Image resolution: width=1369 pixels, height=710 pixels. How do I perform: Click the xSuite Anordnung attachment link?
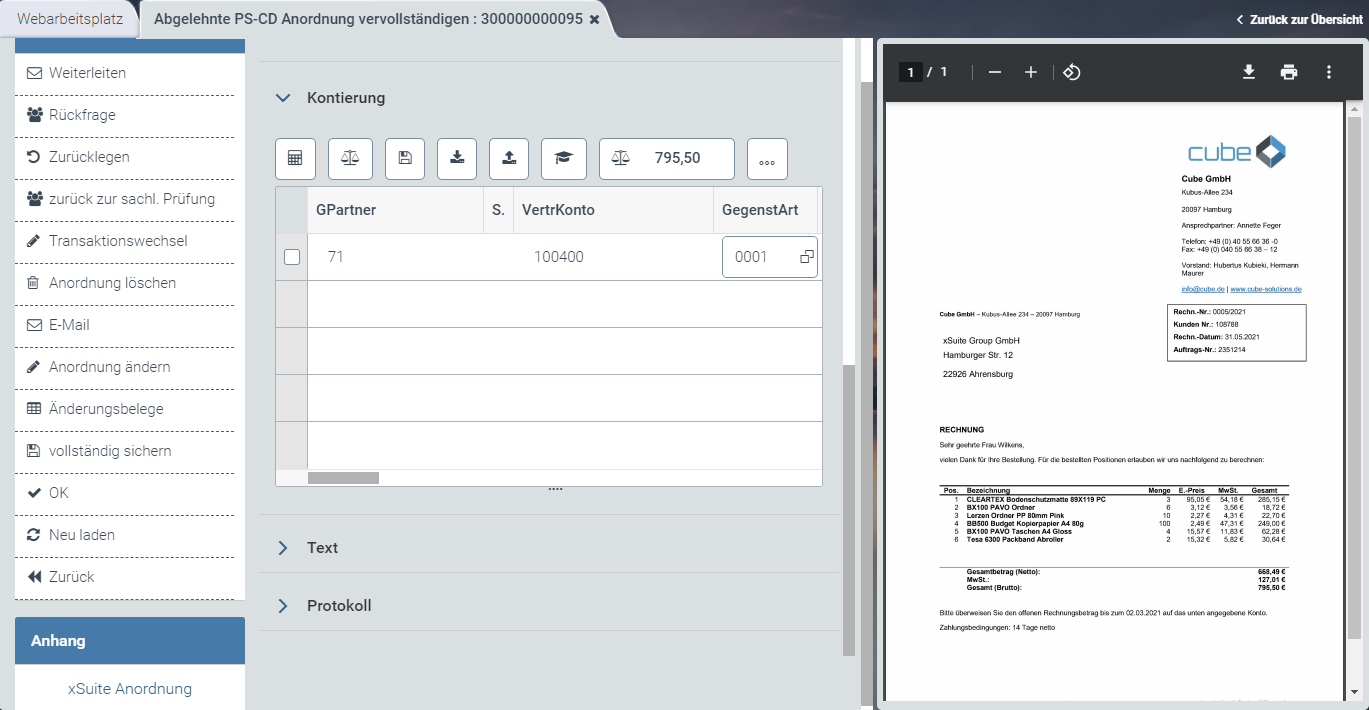130,689
